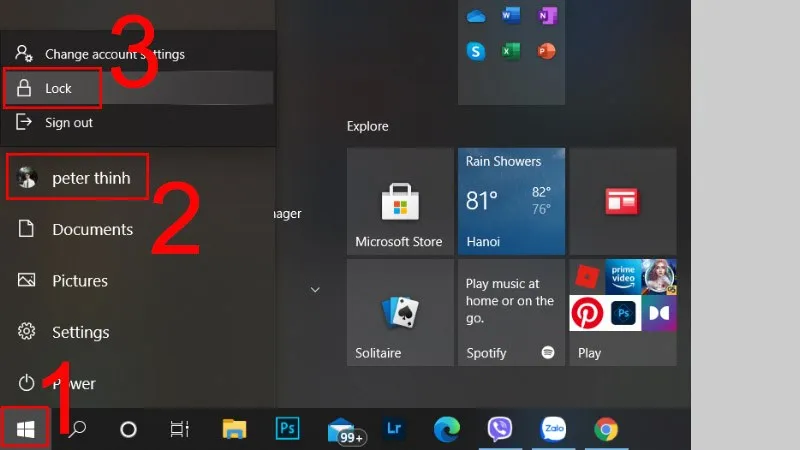This screenshot has height=450, width=800.
Task: Expand the chevron arrow in the app list
Action: pyautogui.click(x=315, y=290)
